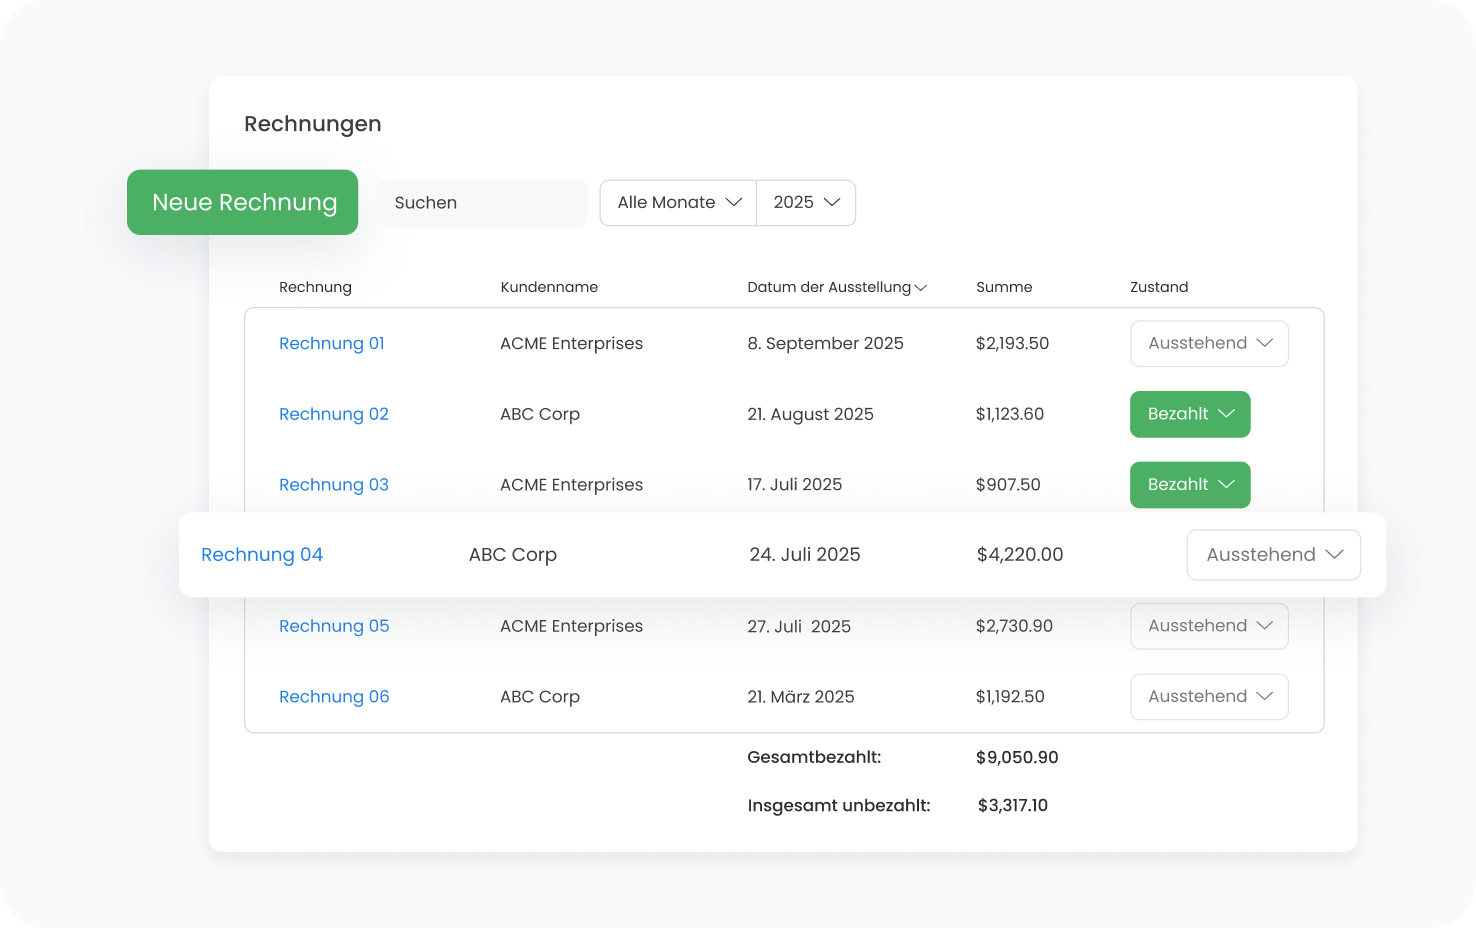Viewport: 1476px width, 928px height.
Task: Open the Rechnung 05 link
Action: pos(334,626)
